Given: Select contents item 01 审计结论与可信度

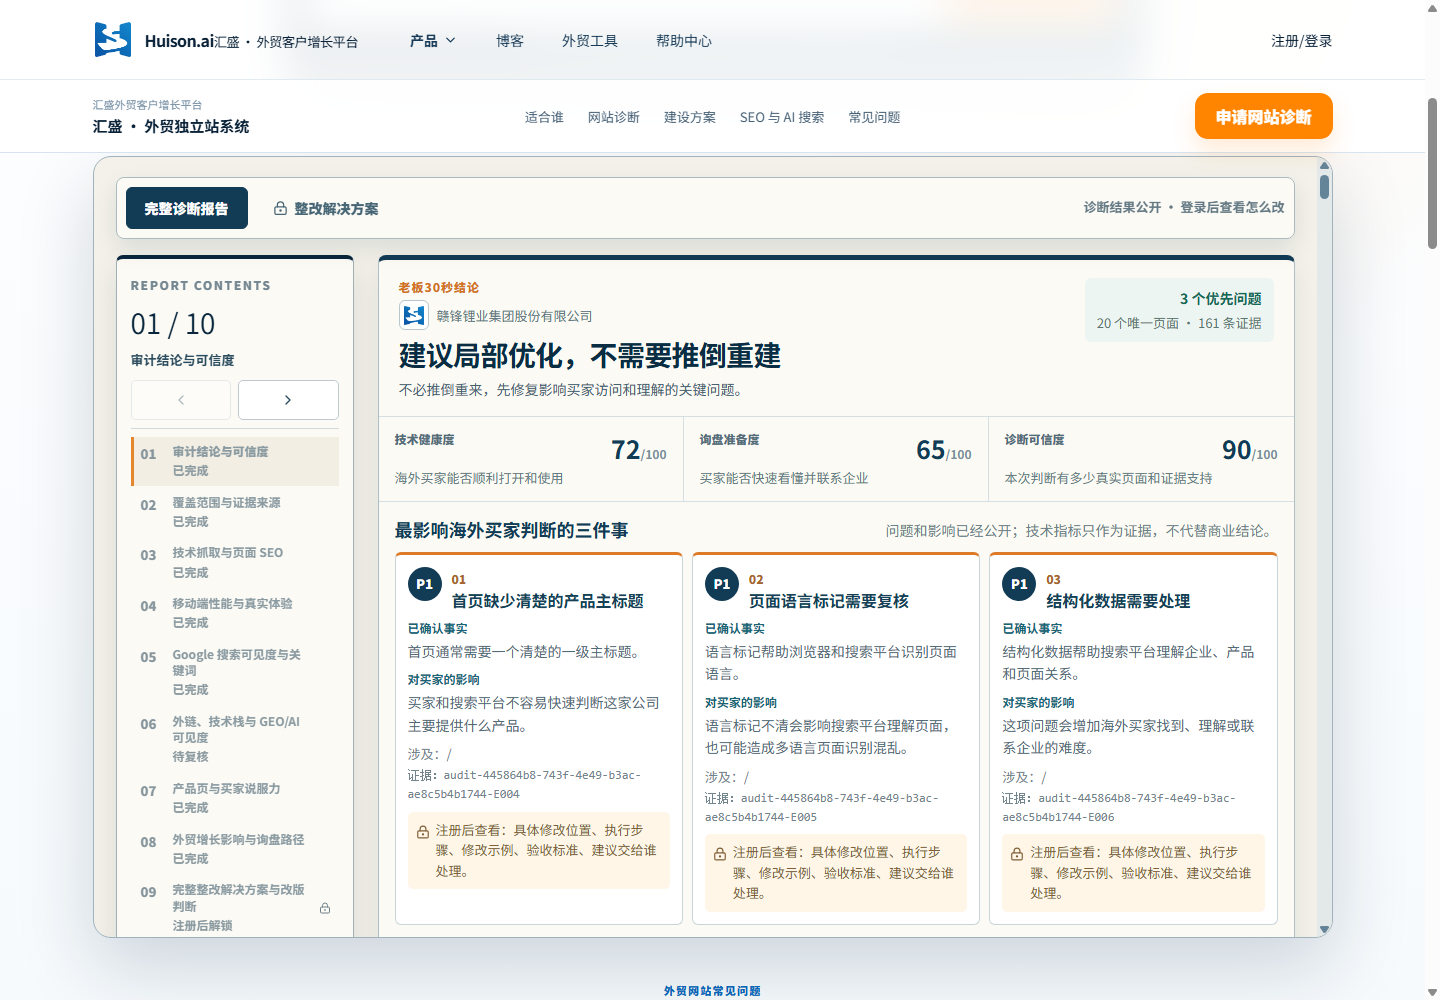Looking at the screenshot, I should pos(235,461).
